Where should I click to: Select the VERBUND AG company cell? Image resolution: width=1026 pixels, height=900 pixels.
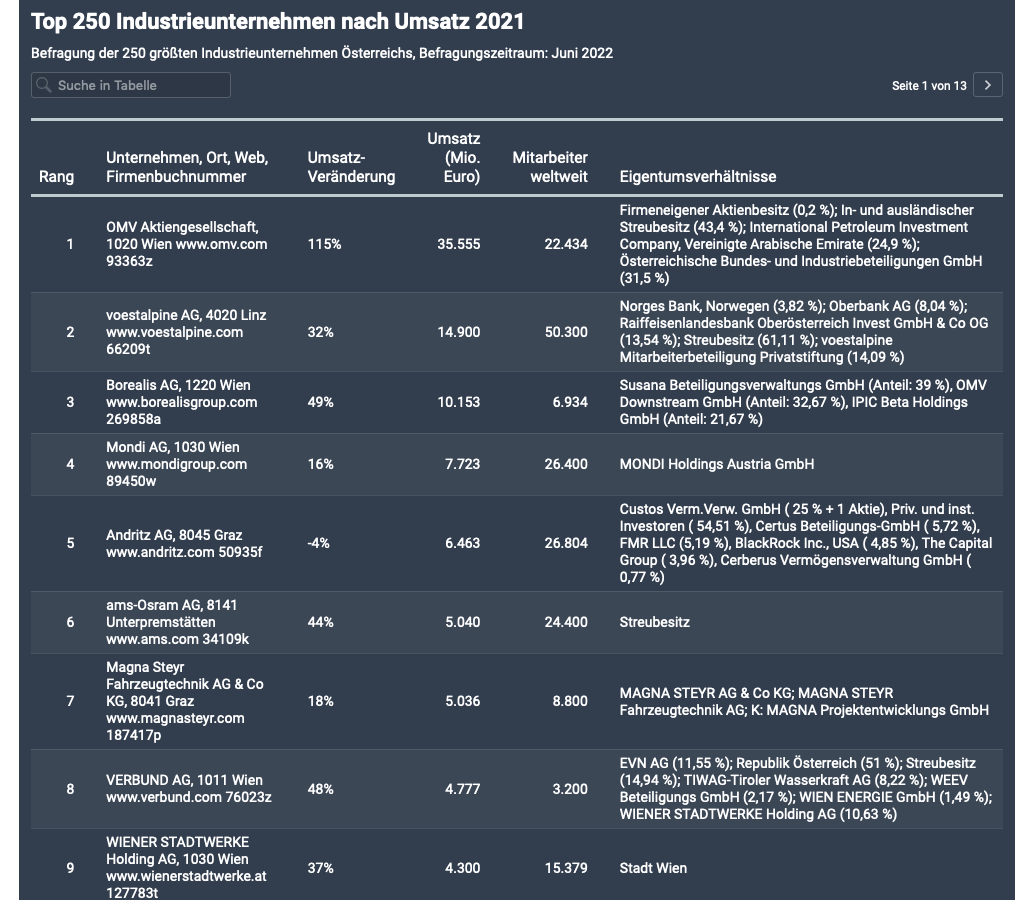click(188, 789)
